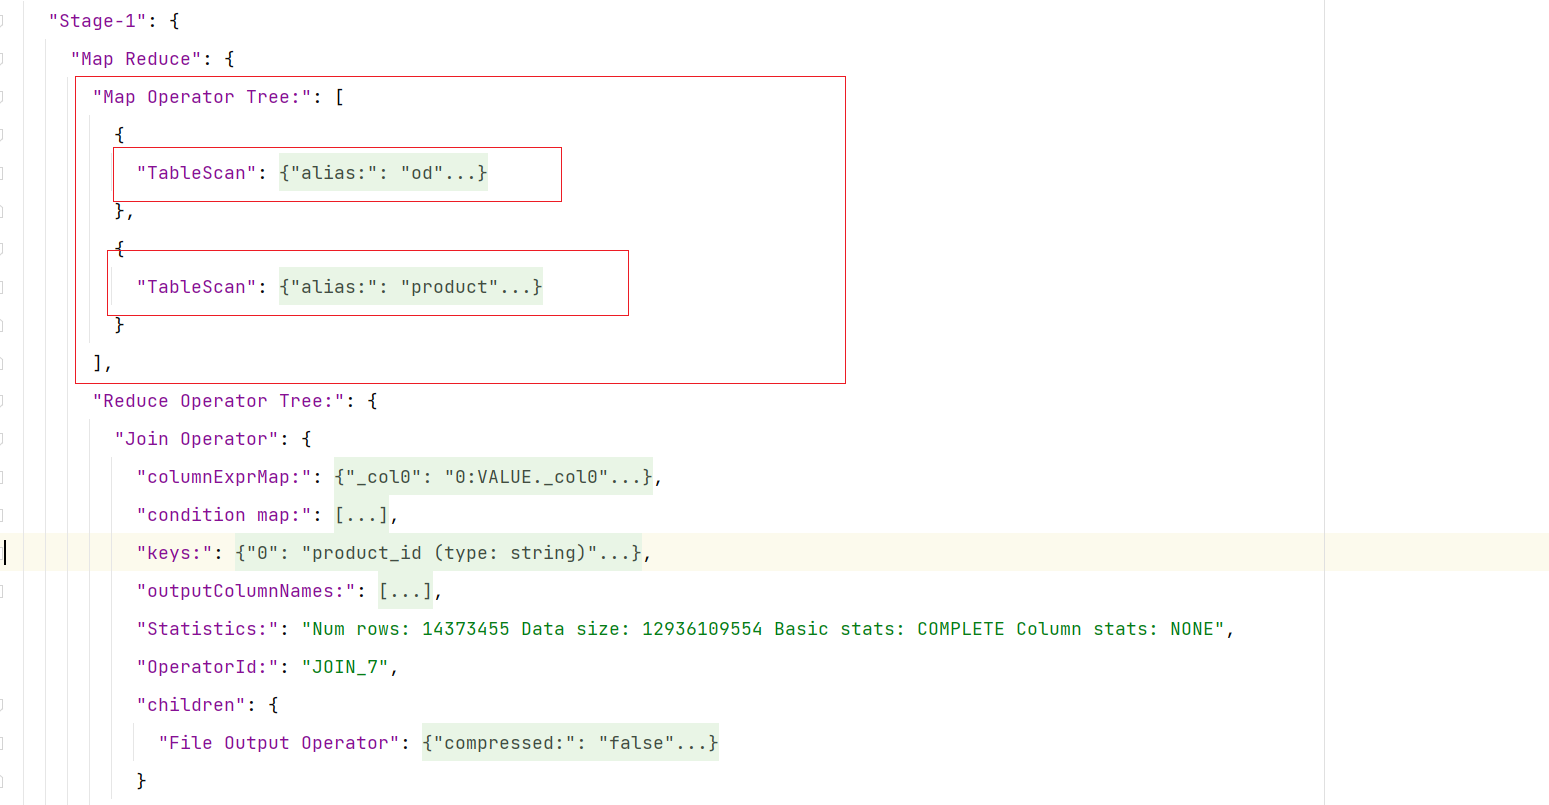Expand the folded columnExprMap value

493,477
